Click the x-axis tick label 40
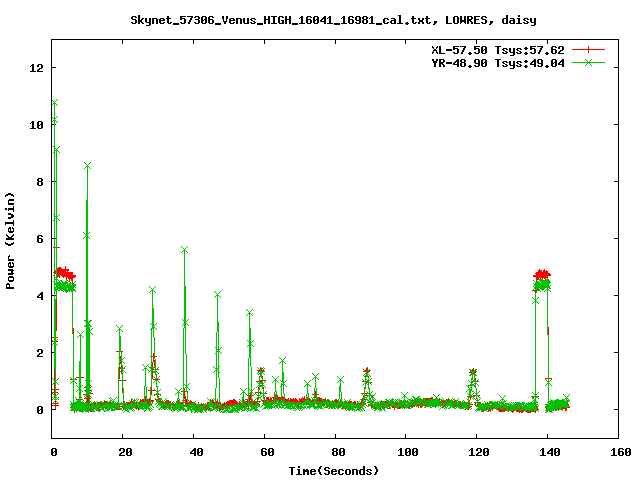The image size is (640, 480). coord(196,452)
